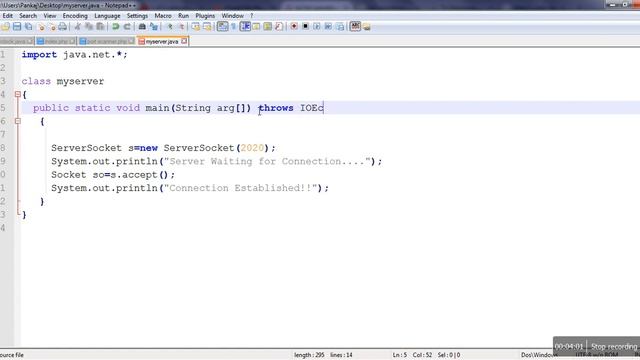Click 'lines : 14' in status bar
640x360 pixels.
341,355
